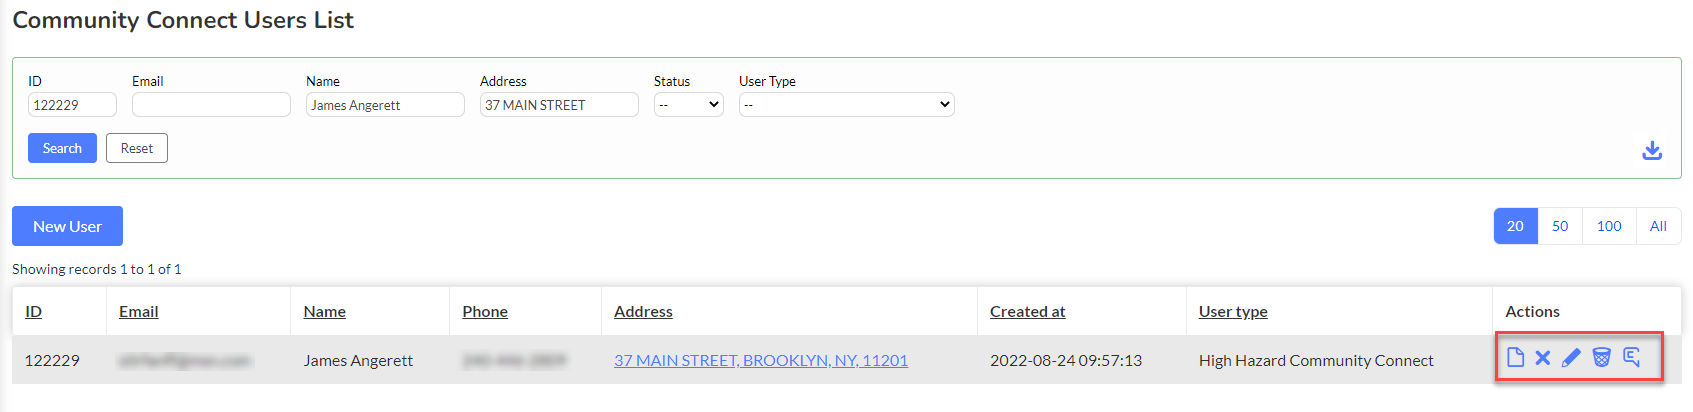Switch page size to 100
Viewport: 1693px width, 412px height.
[x=1609, y=226]
